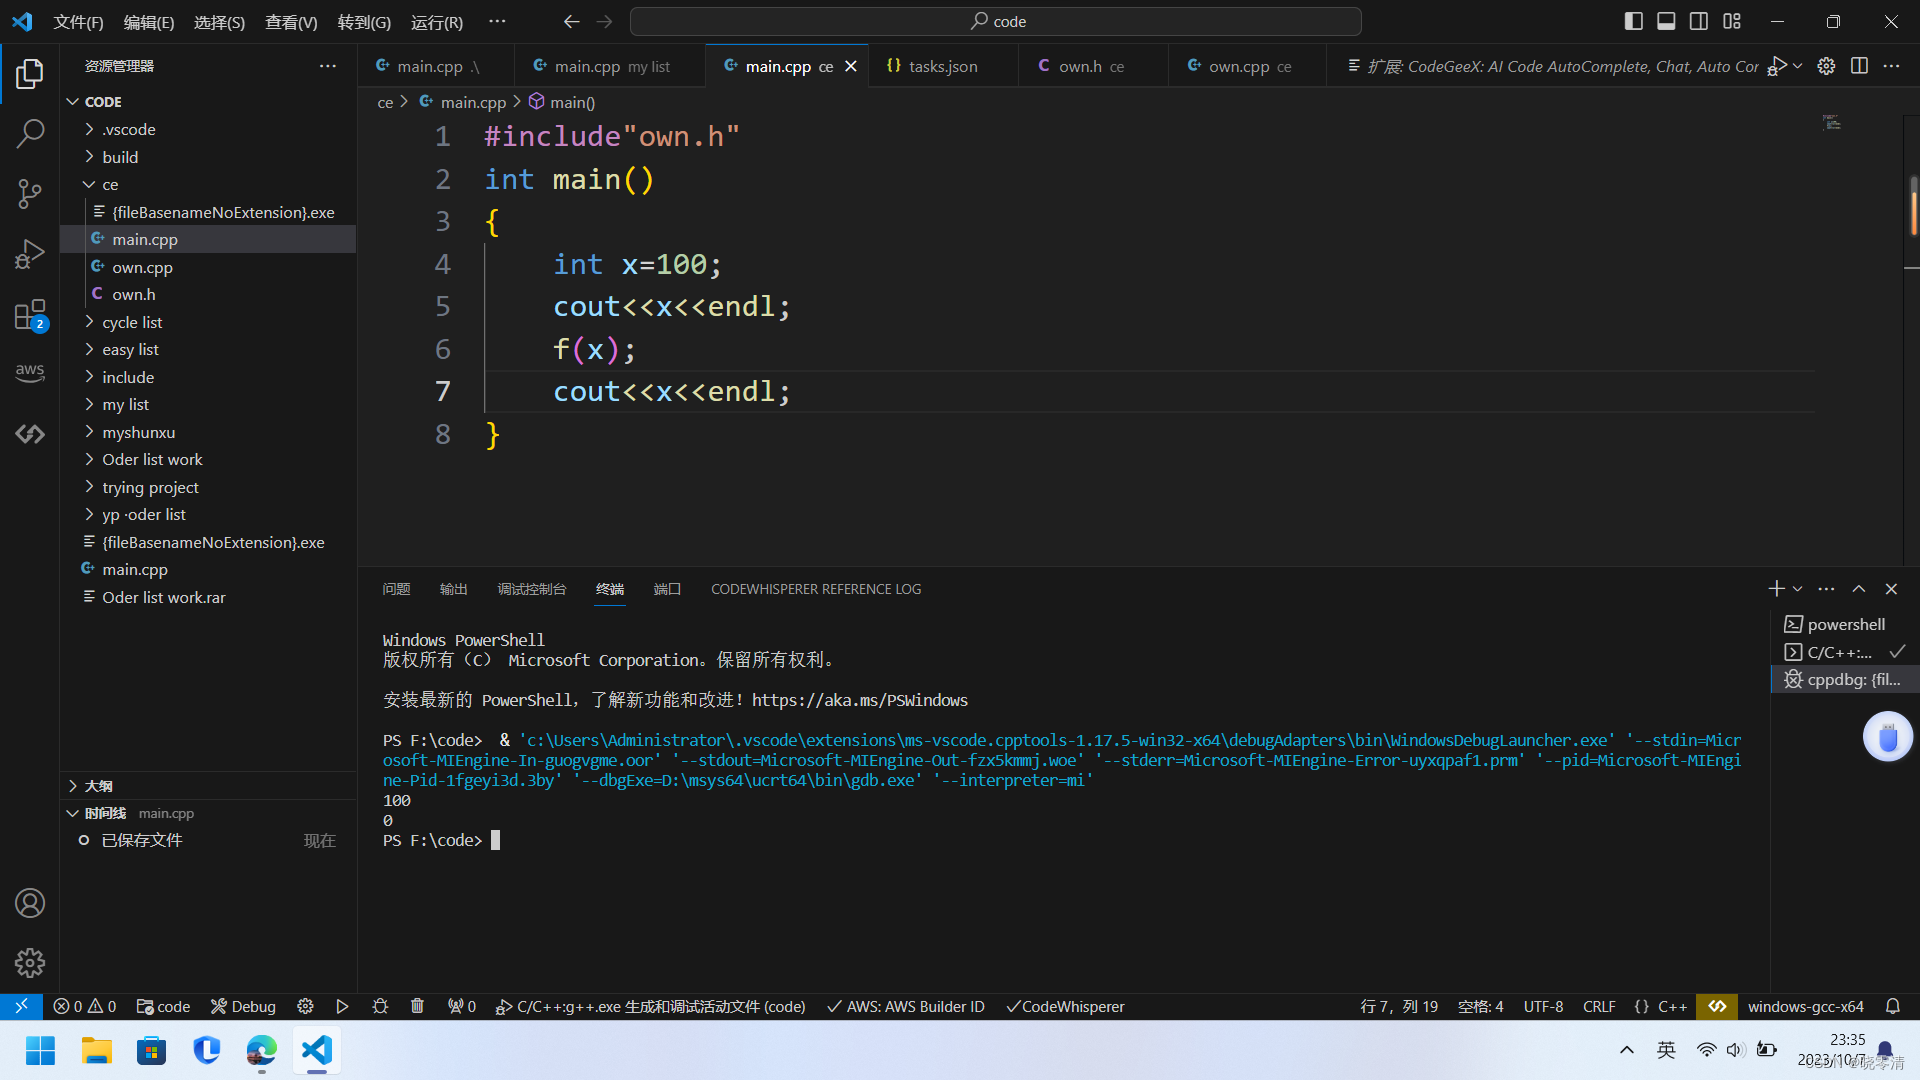Open the Explorer panel More Actions ellipsis

click(328, 66)
